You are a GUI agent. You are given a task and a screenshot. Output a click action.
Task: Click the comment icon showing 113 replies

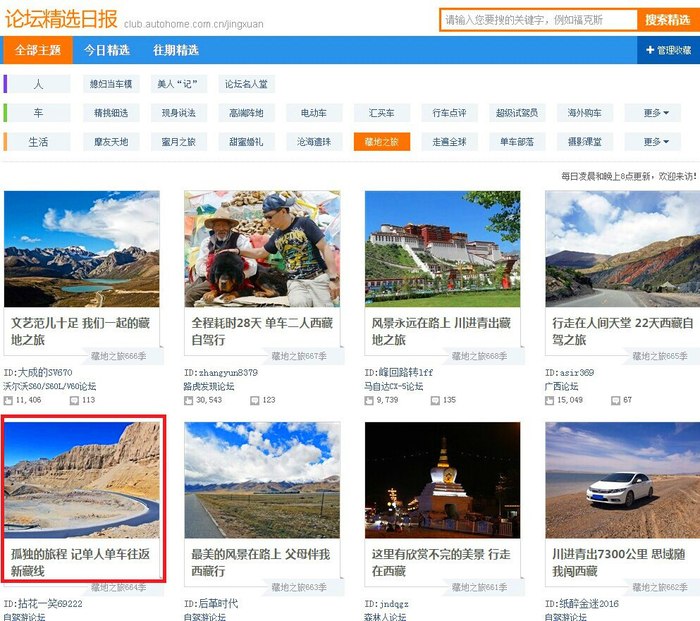(74, 400)
